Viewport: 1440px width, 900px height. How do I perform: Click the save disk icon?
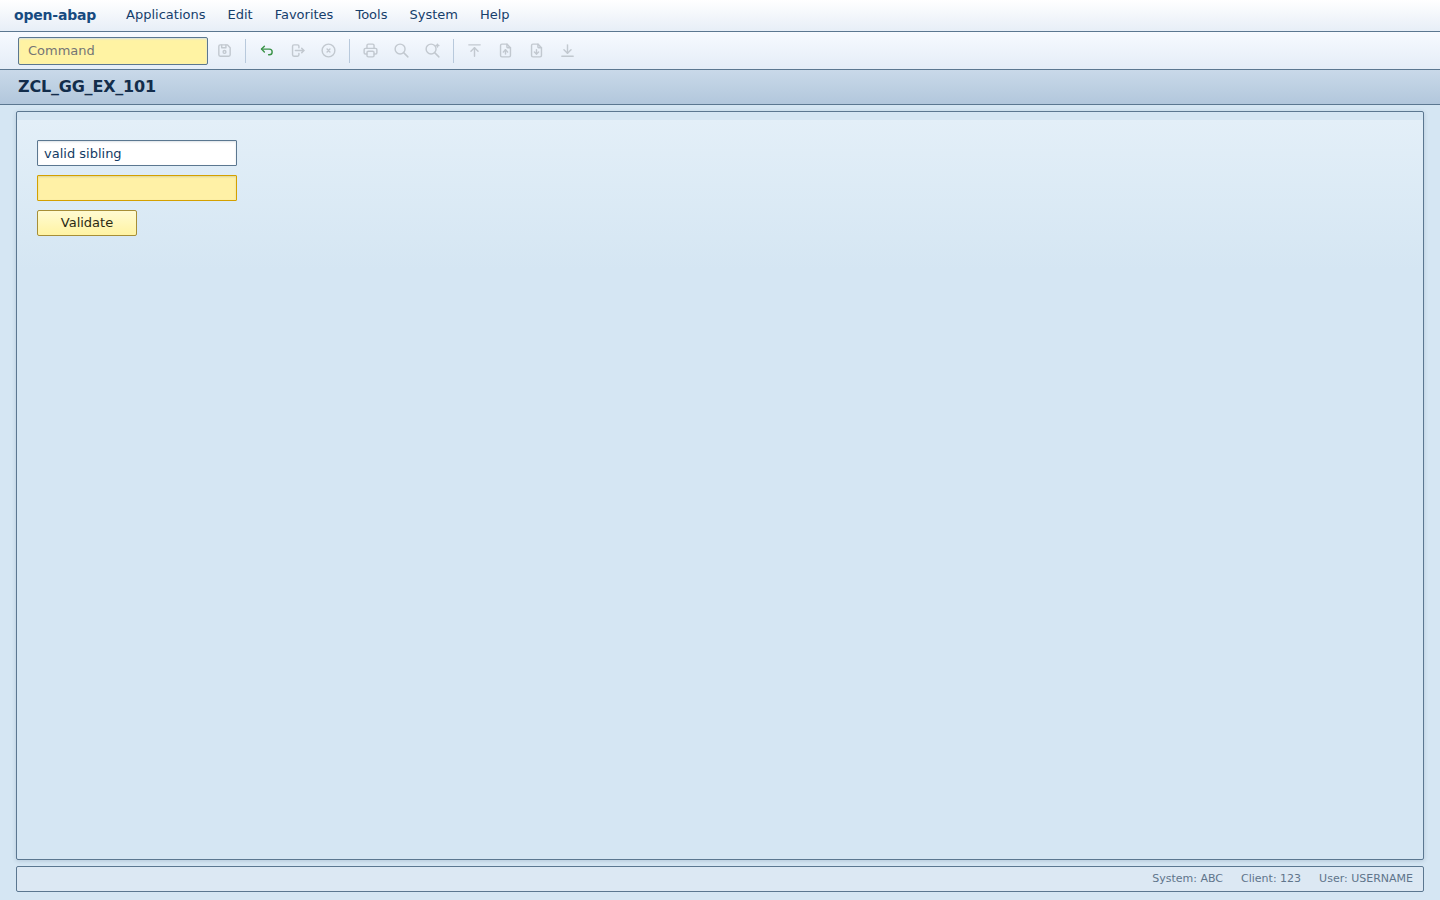225,51
